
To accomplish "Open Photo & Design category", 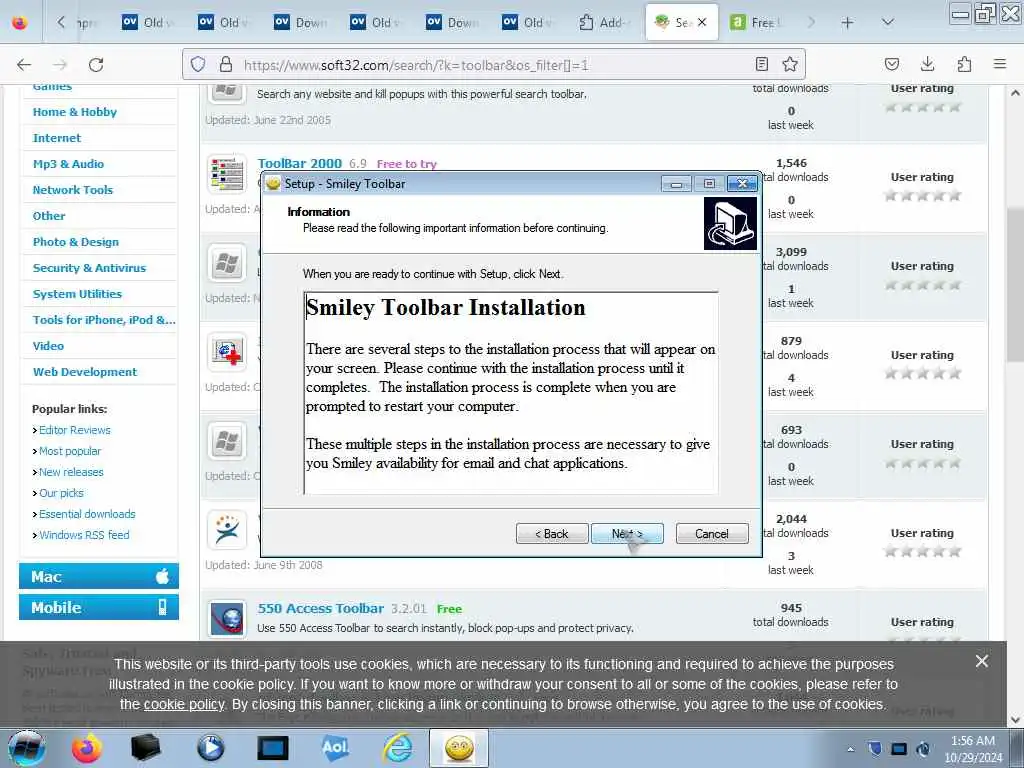I will click(76, 242).
